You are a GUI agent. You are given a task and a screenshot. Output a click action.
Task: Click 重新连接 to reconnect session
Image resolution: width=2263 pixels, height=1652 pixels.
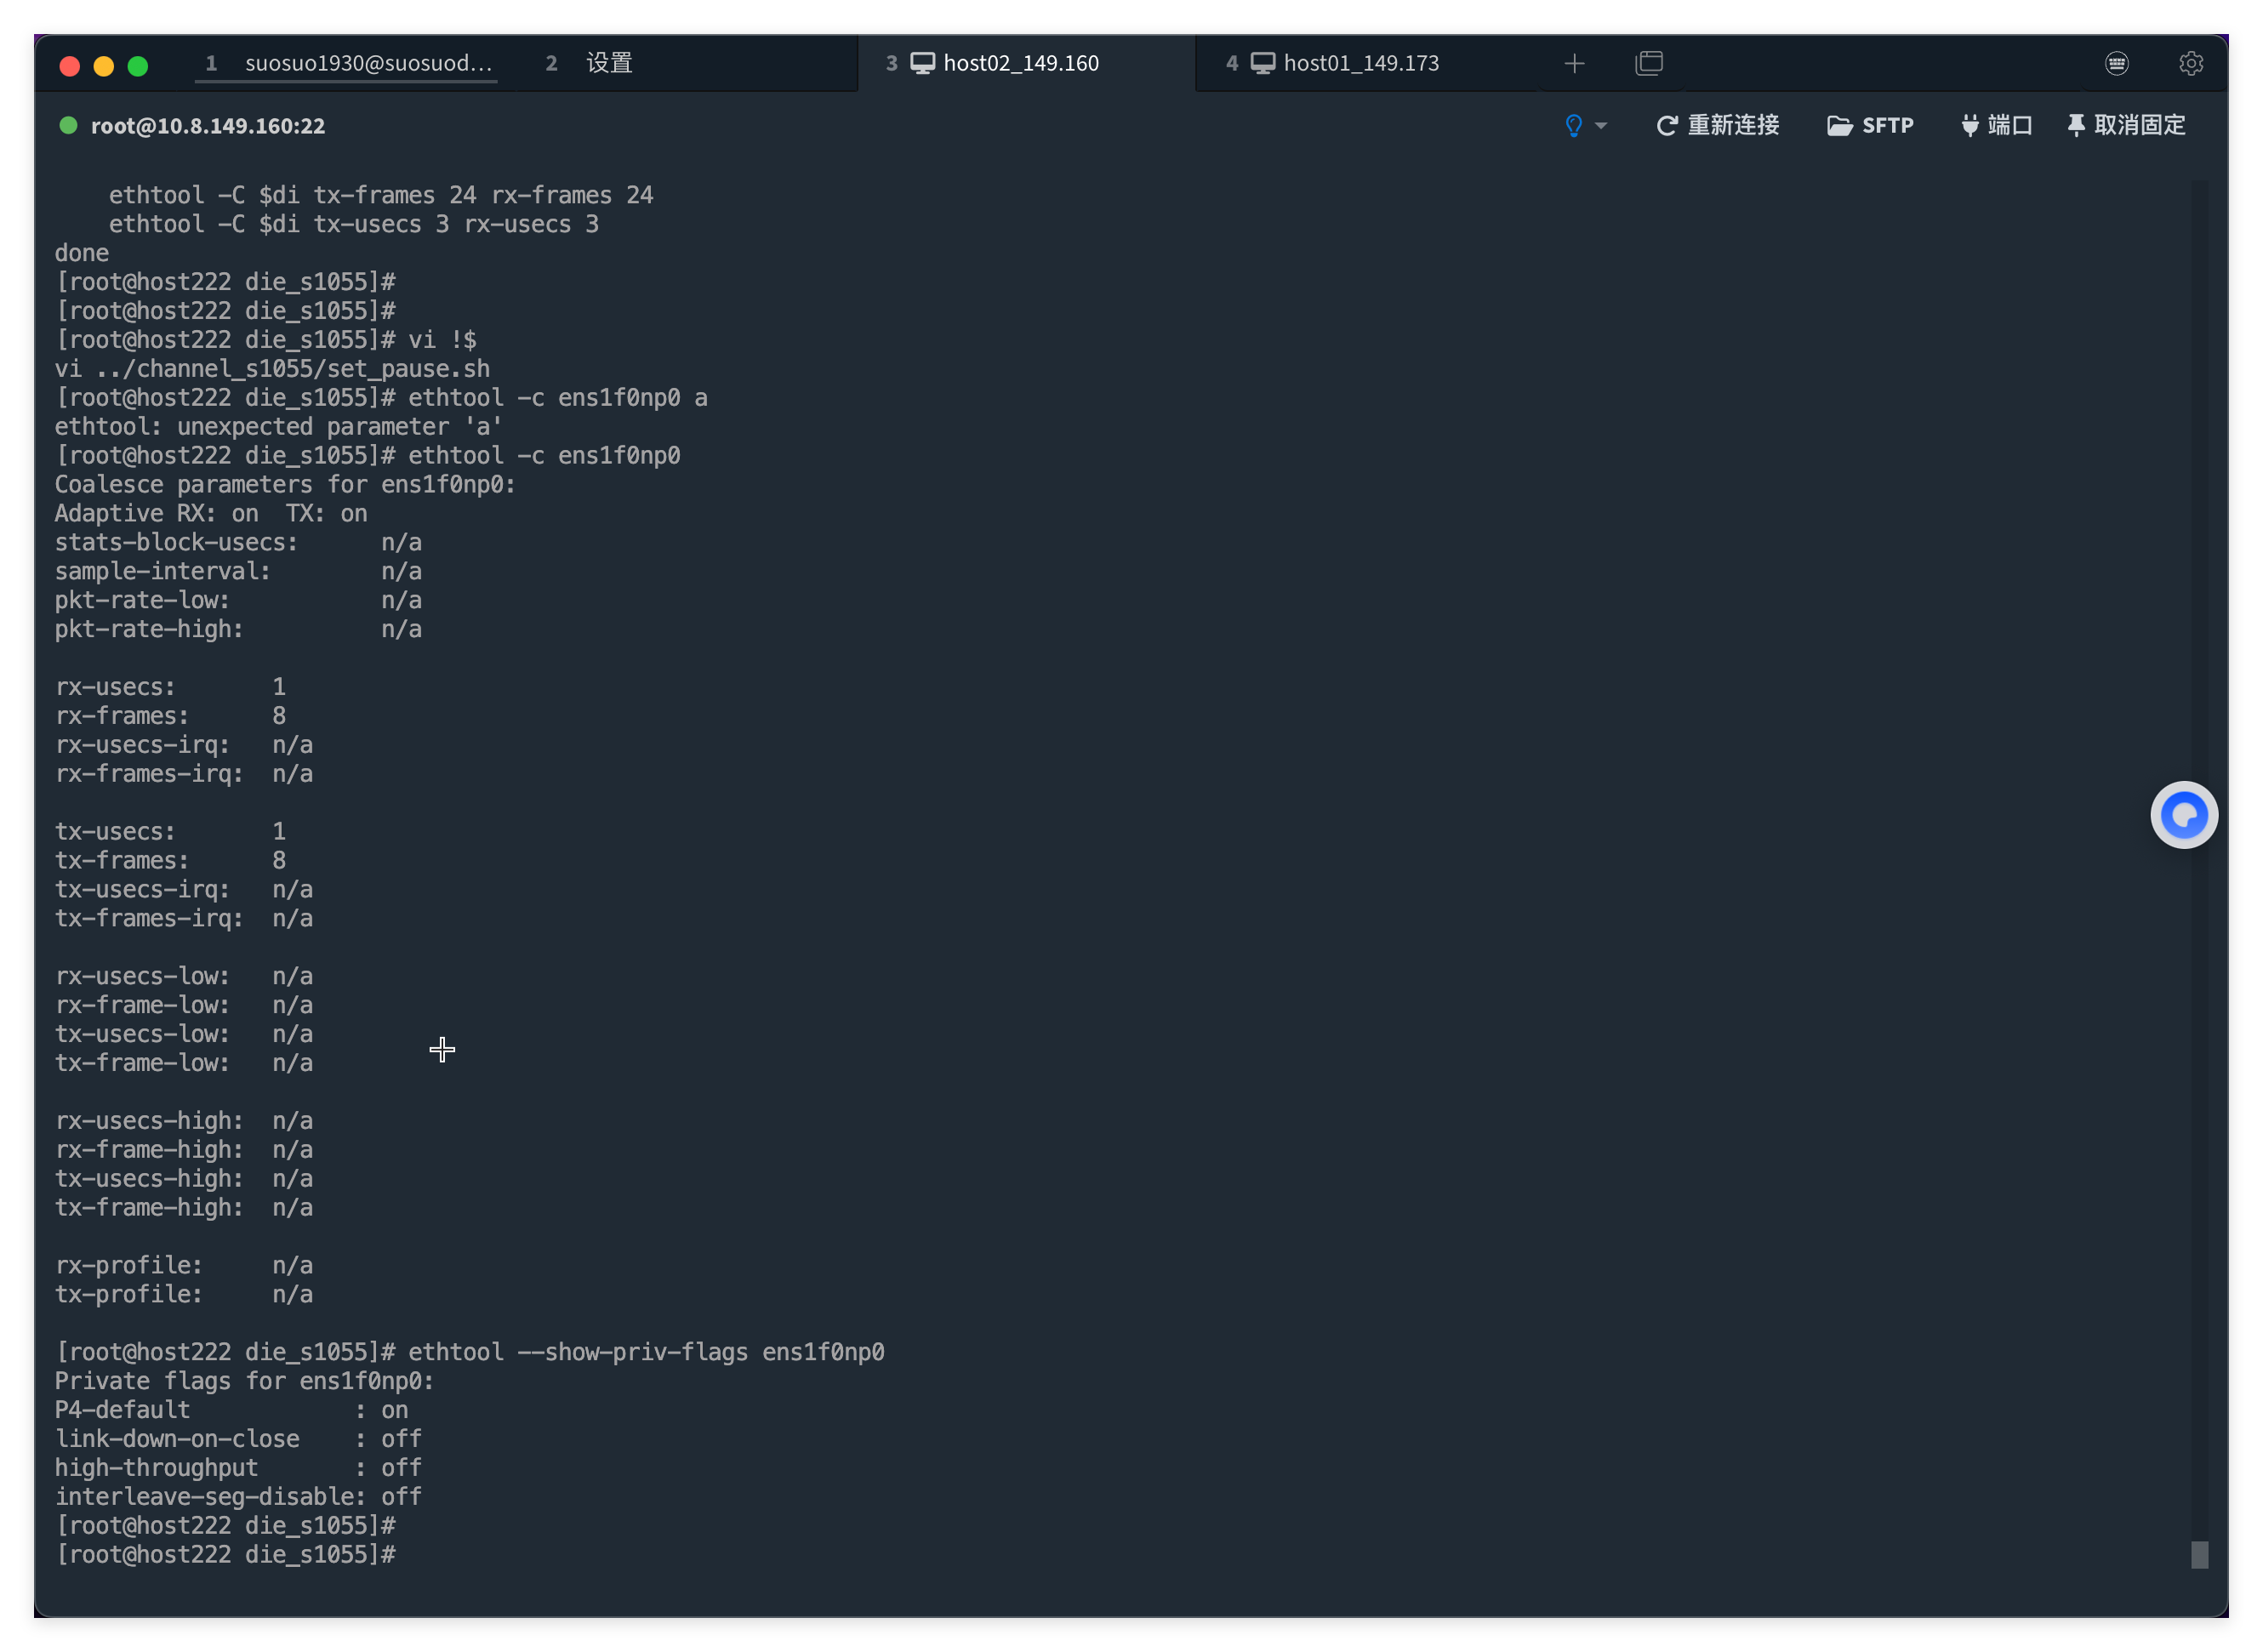(x=1717, y=126)
